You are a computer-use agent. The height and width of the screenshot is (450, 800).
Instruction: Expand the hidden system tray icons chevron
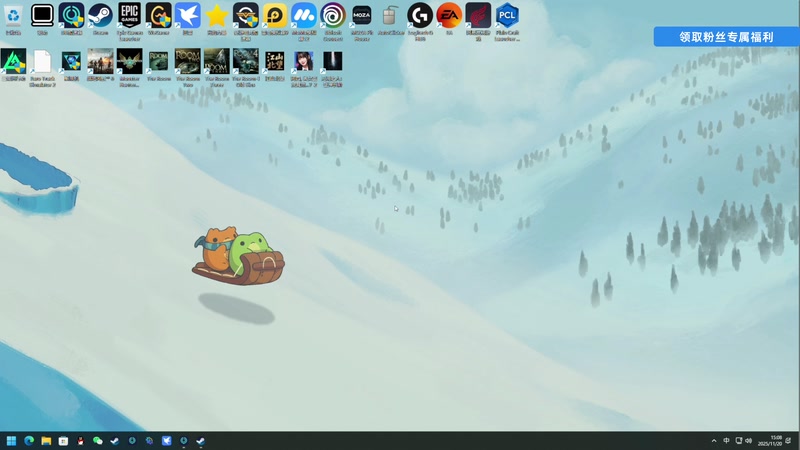point(714,441)
